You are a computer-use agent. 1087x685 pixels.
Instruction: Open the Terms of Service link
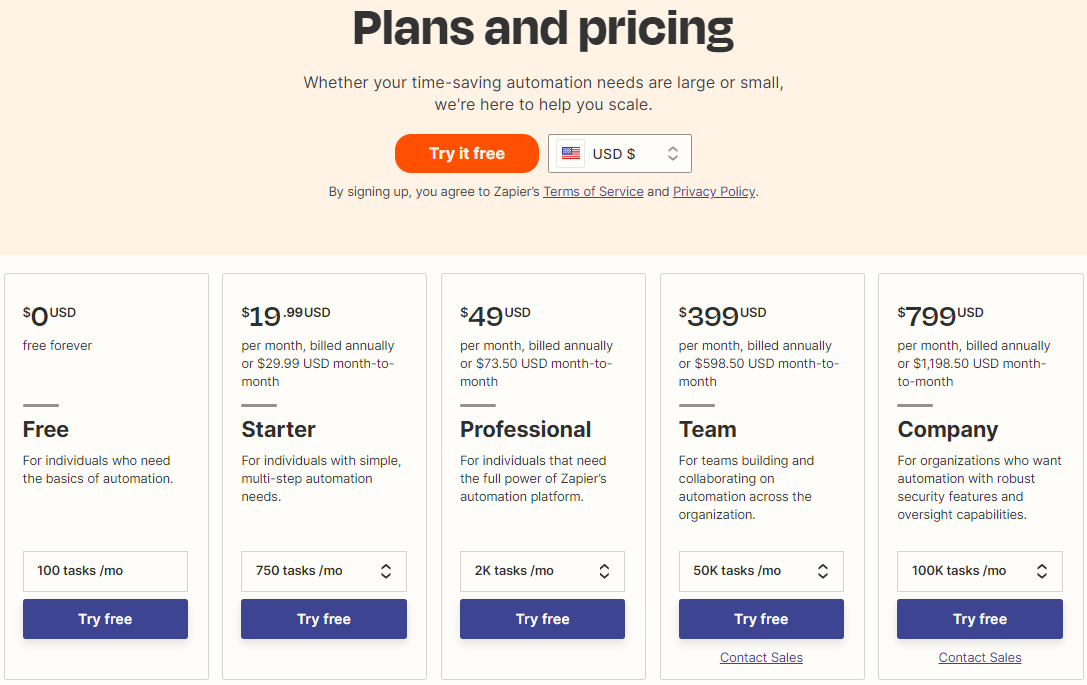click(x=593, y=191)
